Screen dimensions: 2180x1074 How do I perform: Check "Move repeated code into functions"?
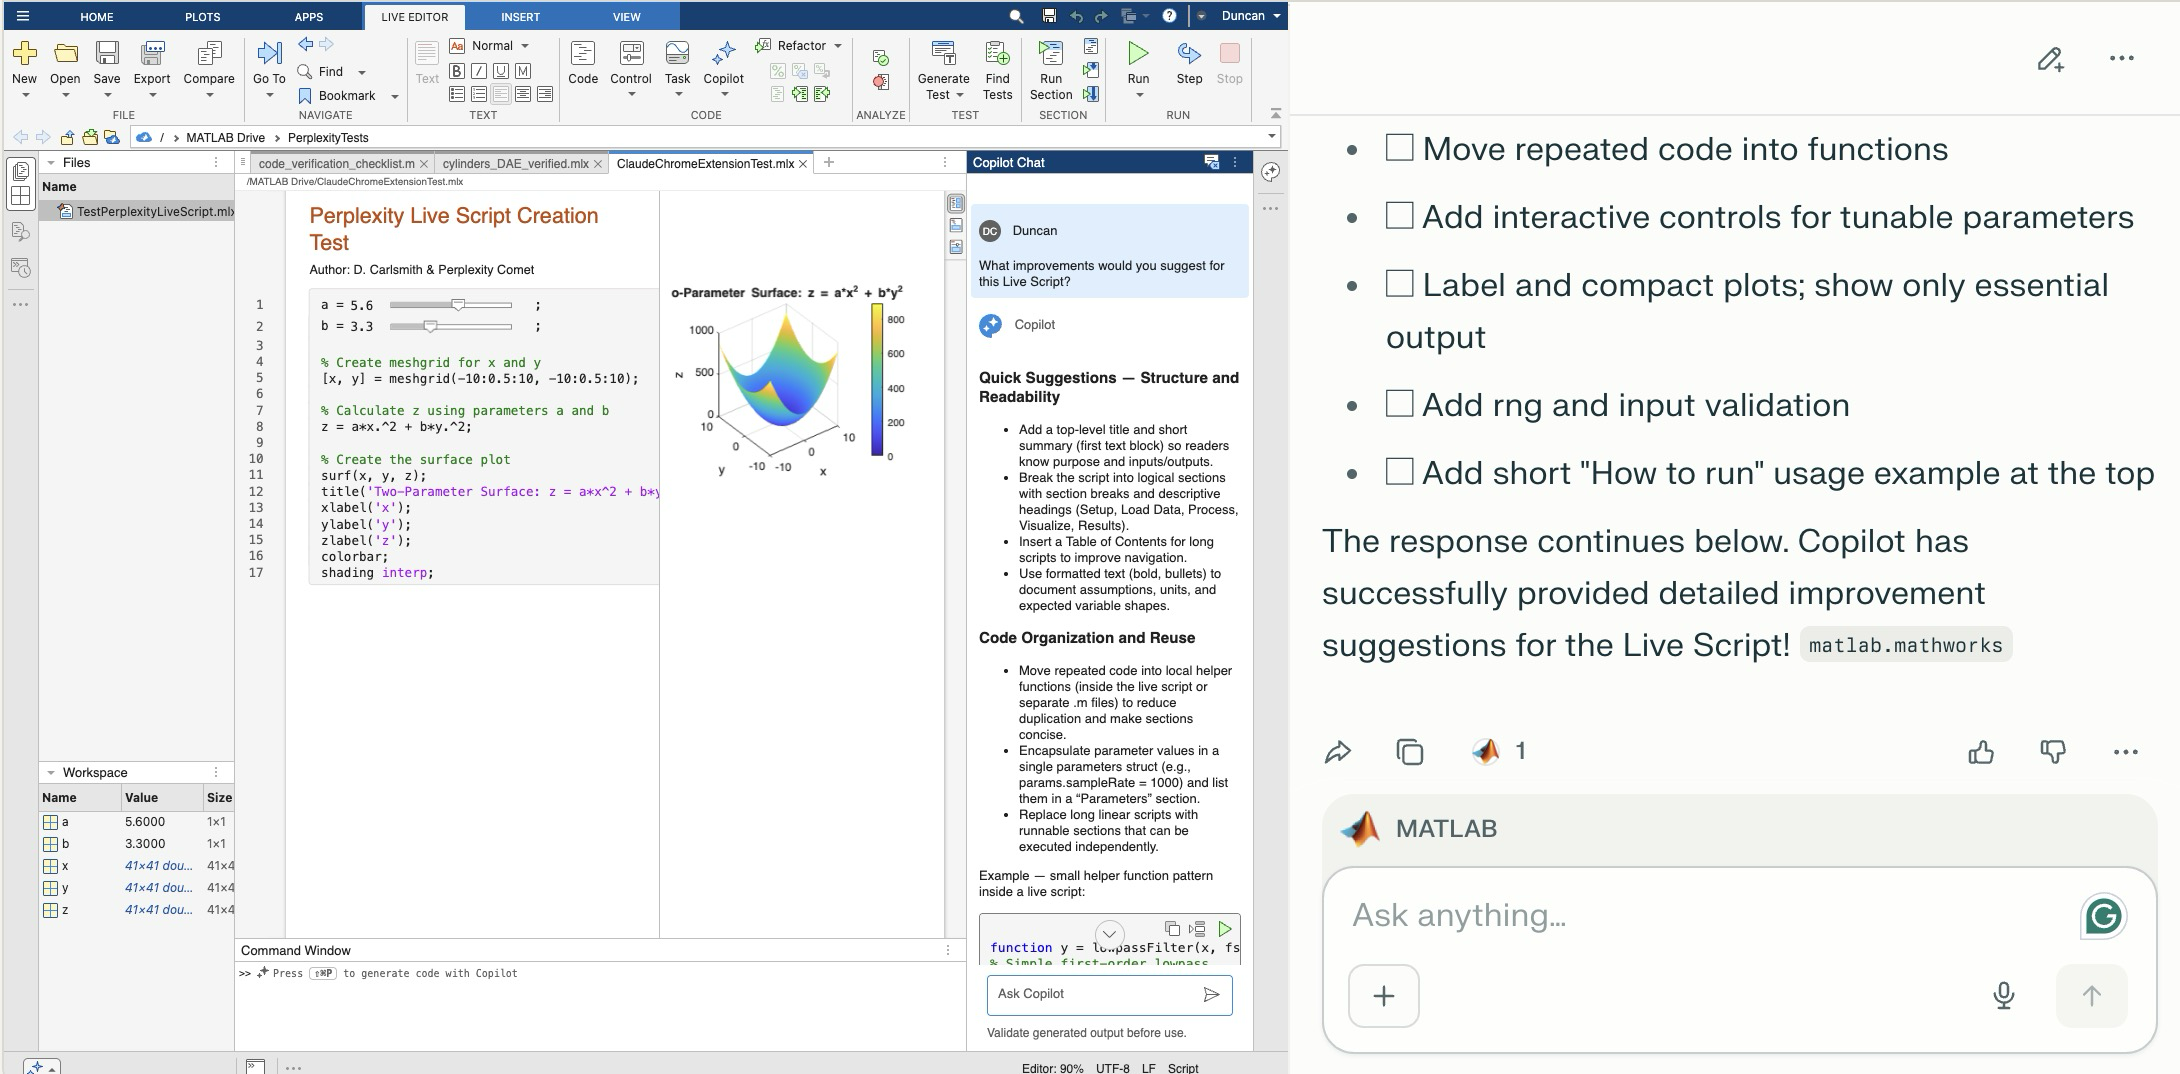pyautogui.click(x=1399, y=148)
